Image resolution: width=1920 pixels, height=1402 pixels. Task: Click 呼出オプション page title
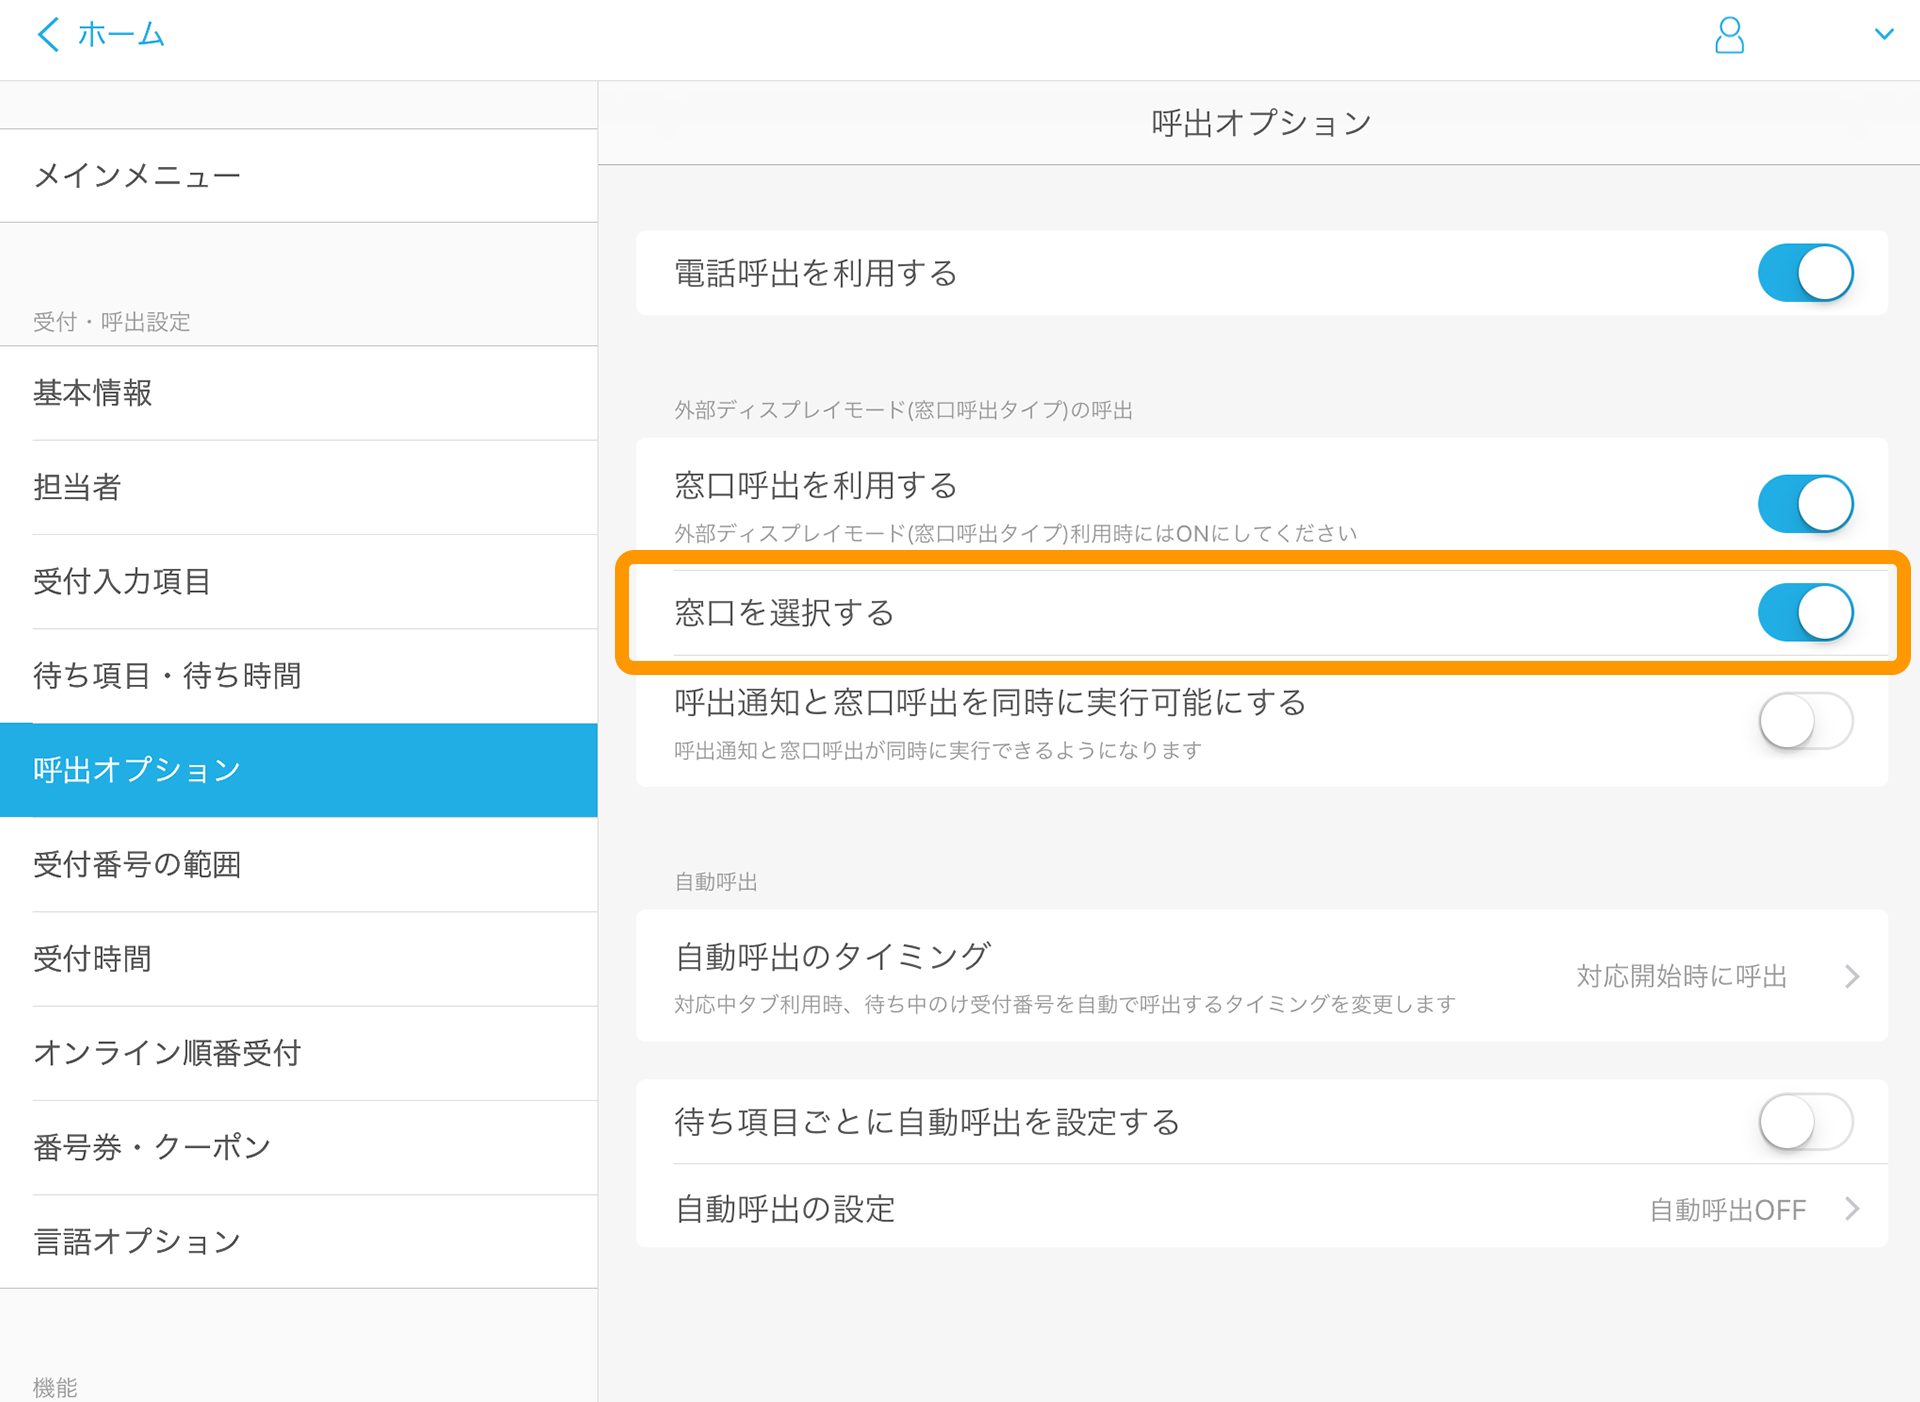pos(1261,123)
